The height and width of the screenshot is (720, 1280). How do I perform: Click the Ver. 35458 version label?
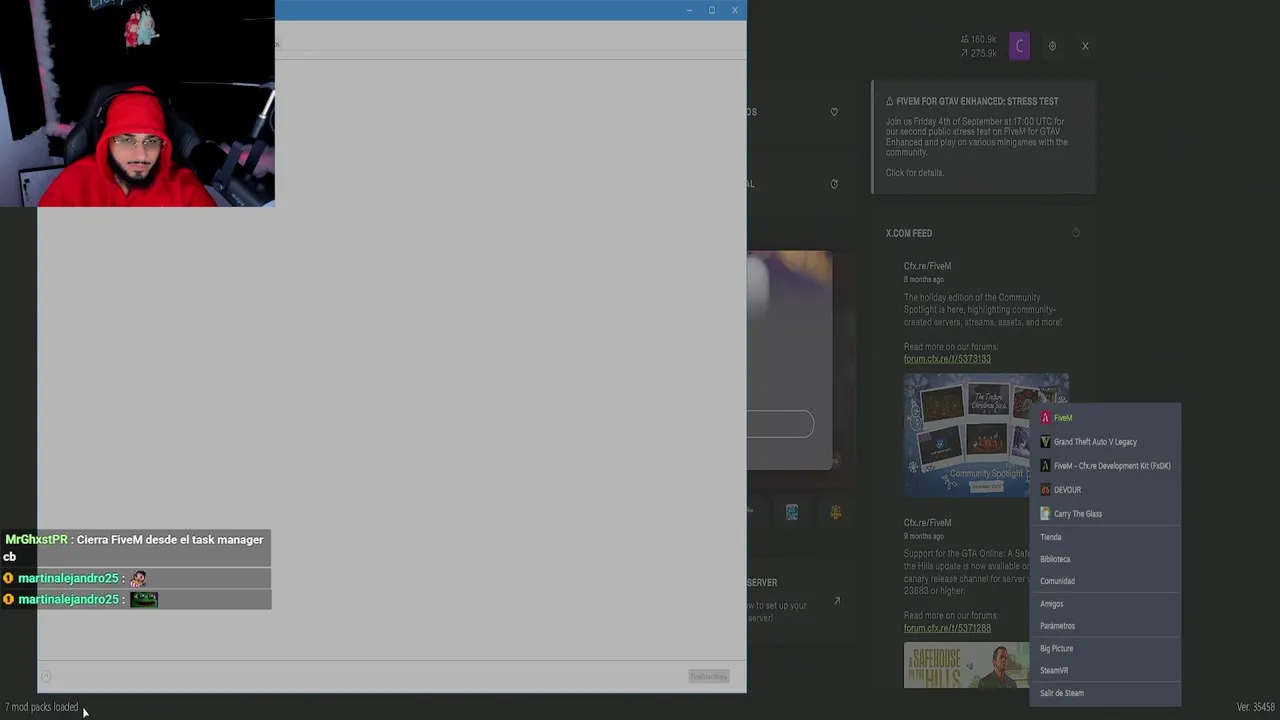point(1256,707)
